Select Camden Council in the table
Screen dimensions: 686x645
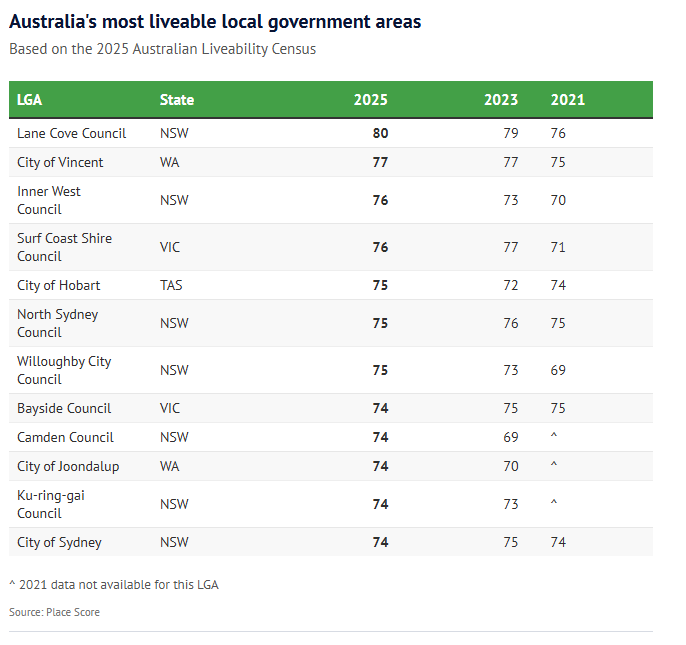point(65,437)
